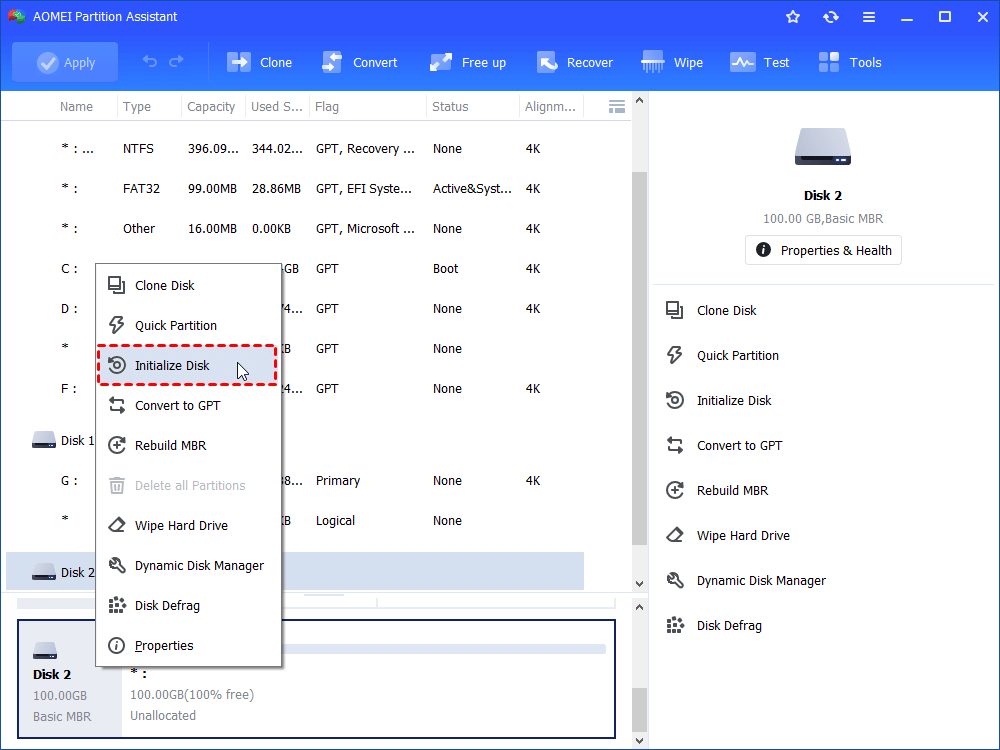Click the refresh icon in title bar
Viewport: 1000px width, 750px height.
pyautogui.click(x=831, y=17)
